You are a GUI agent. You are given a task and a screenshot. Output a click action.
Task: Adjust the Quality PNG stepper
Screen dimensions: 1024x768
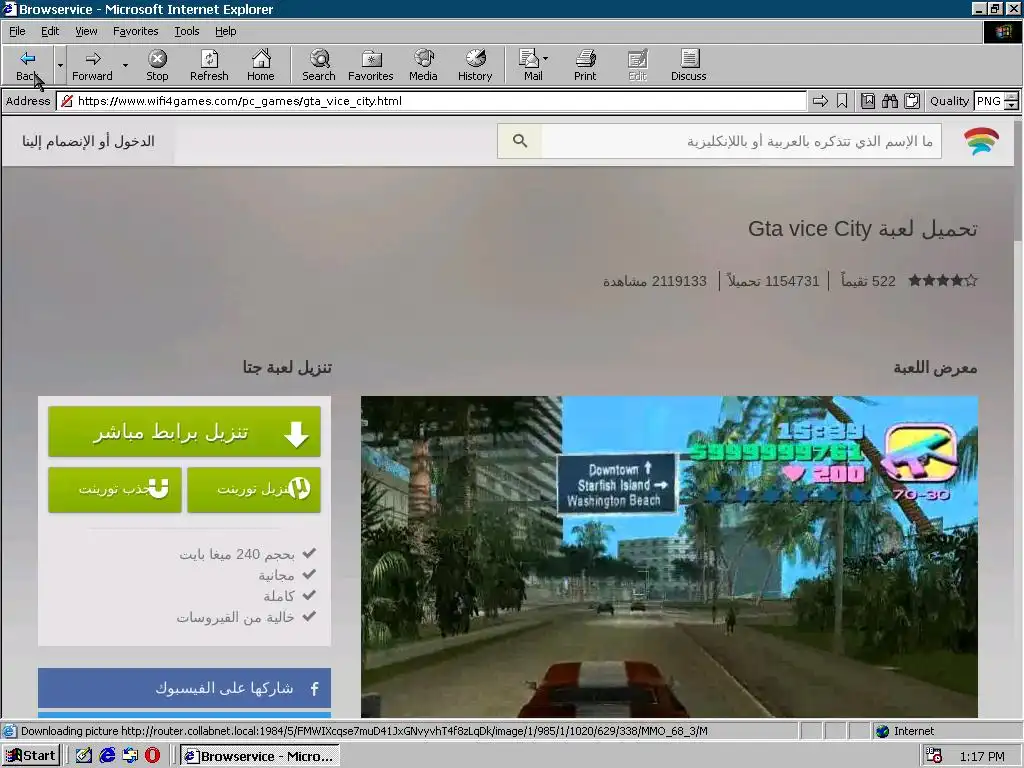[1011, 101]
